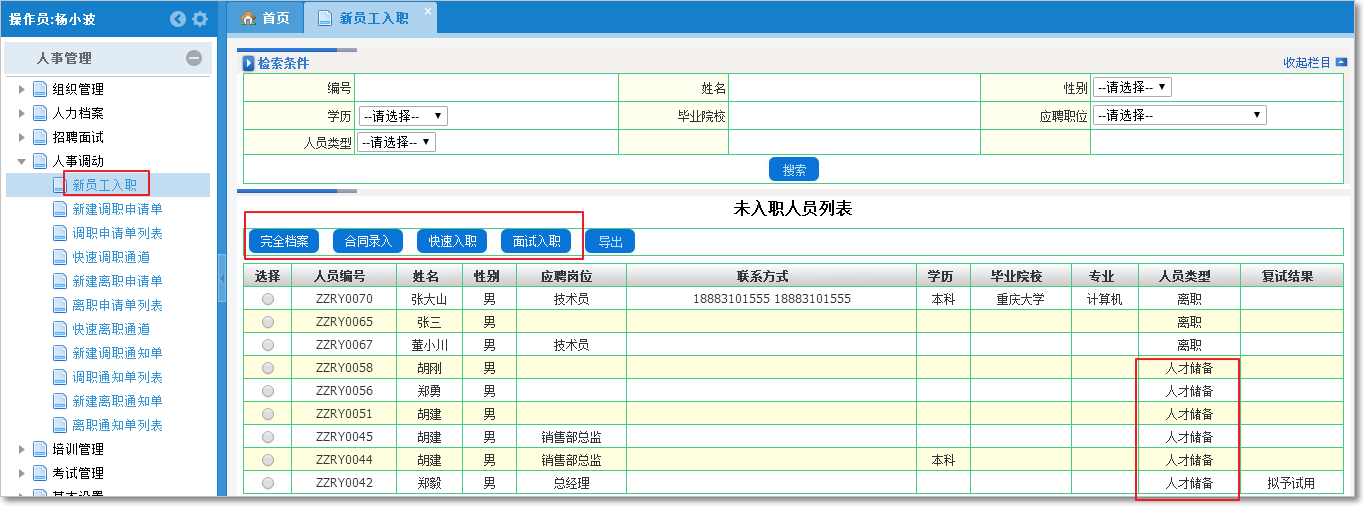Image resolution: width=1364 pixels, height=506 pixels.
Task: Select radio button for ZZRY0042 郑毅
Action: coord(267,483)
